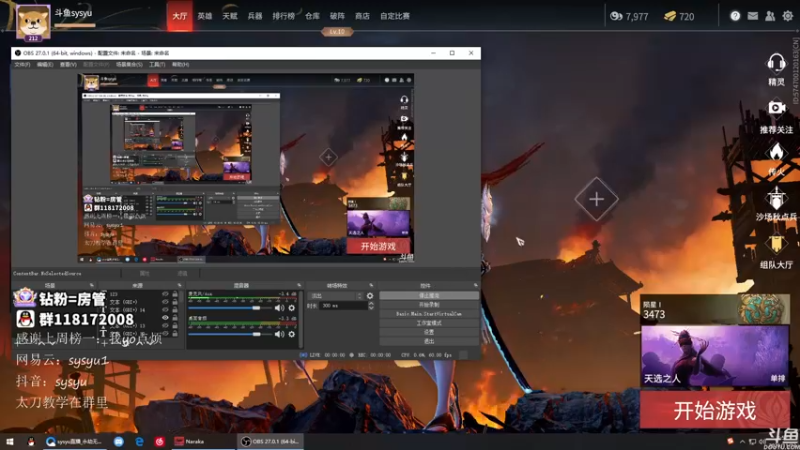Viewport: 800px width, 450px height.
Task: Click the red 开始游戏 start game button
Action: [715, 410]
